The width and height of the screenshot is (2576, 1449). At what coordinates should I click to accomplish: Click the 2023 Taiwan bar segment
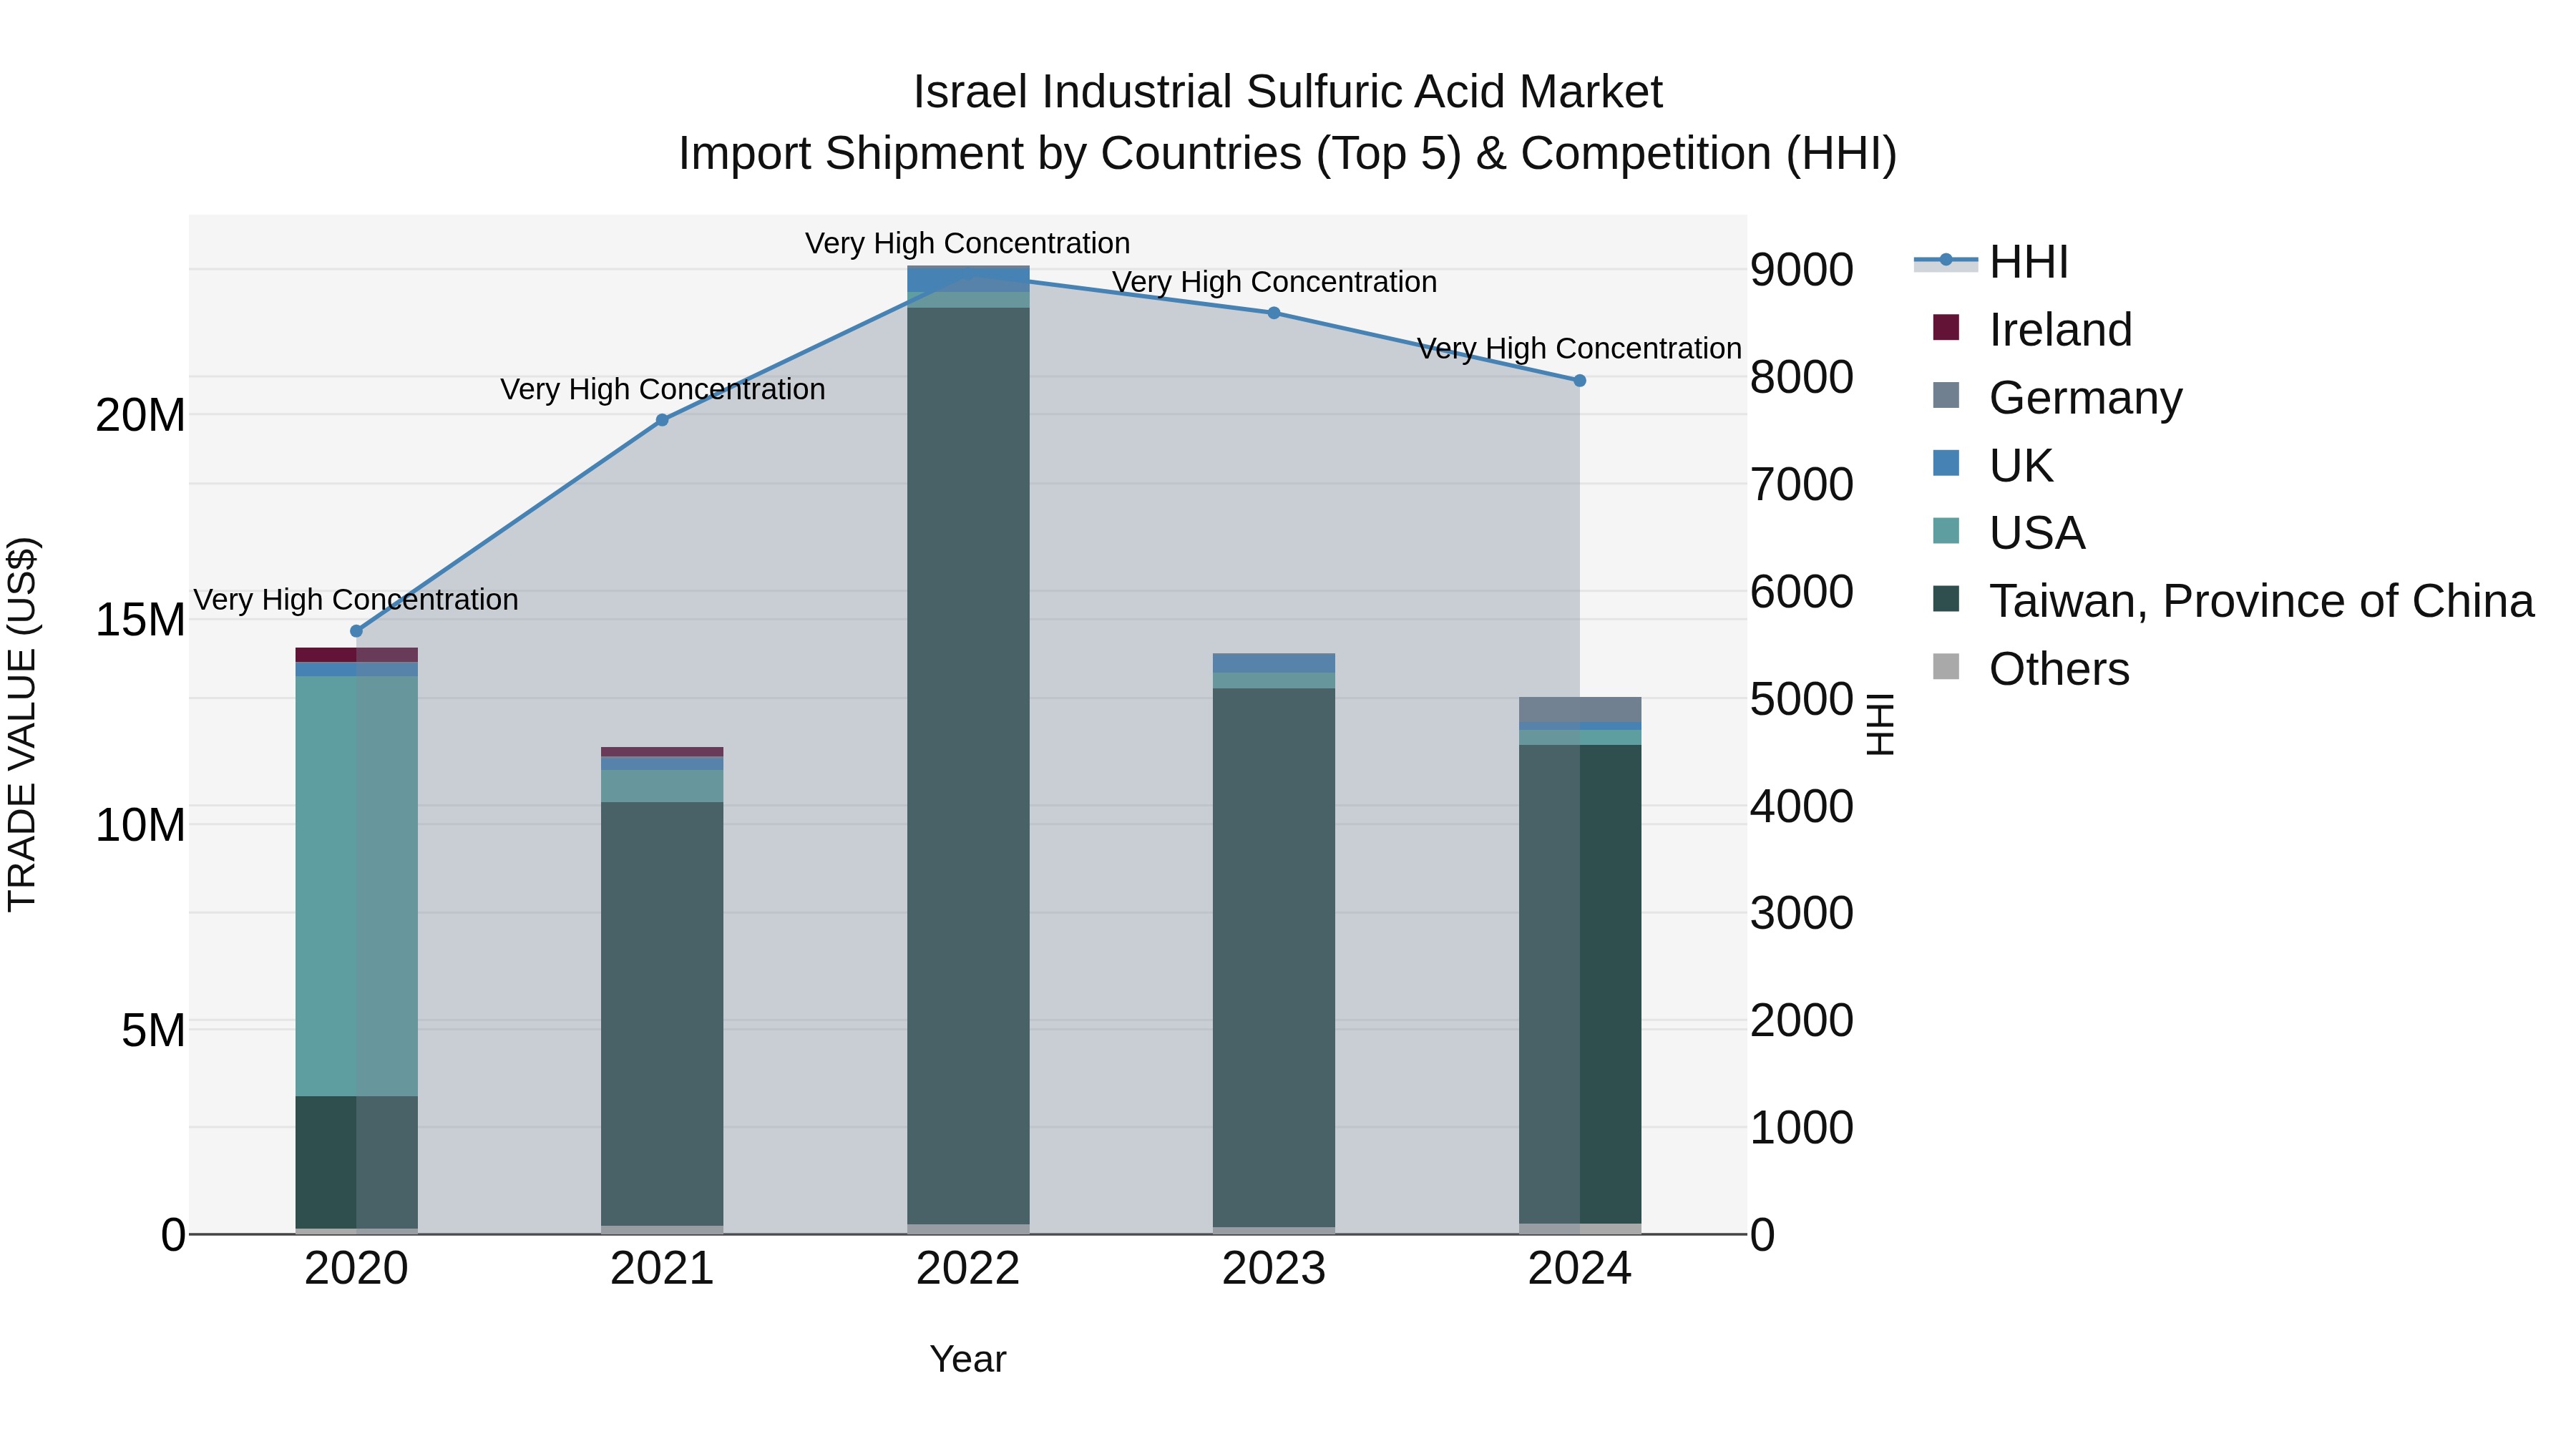pos(1274,958)
